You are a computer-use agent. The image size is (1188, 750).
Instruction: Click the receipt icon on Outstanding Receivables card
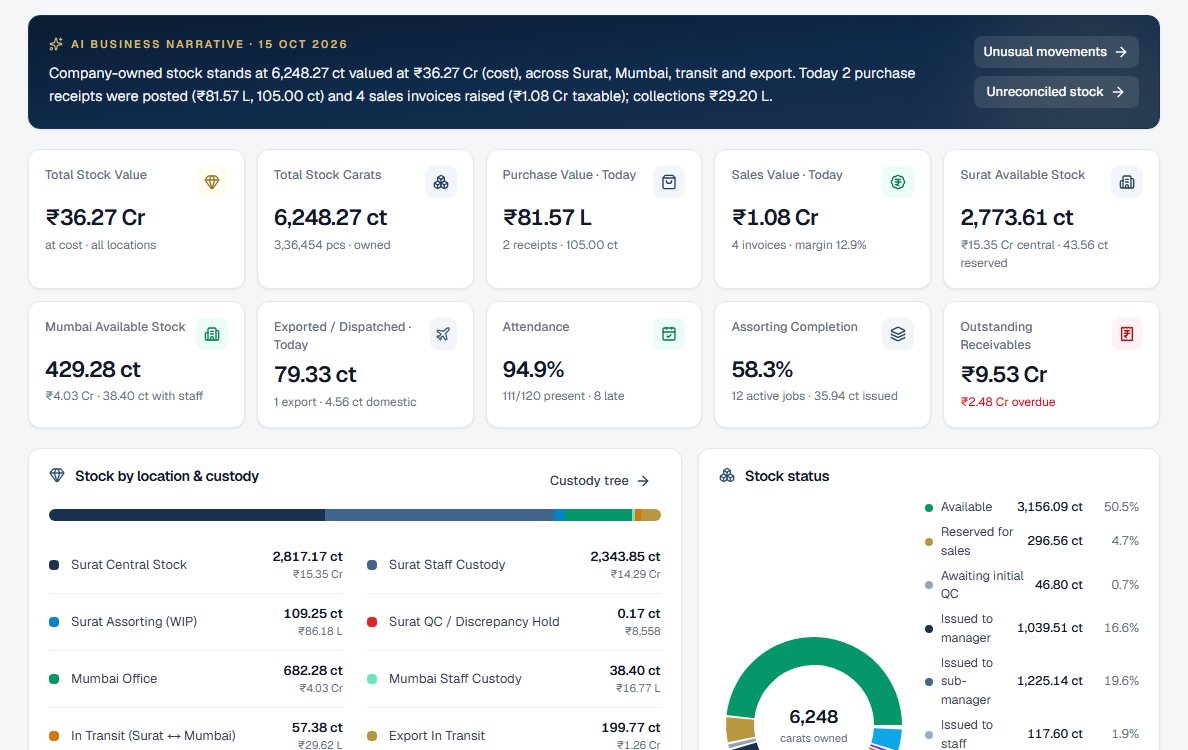(1127, 334)
